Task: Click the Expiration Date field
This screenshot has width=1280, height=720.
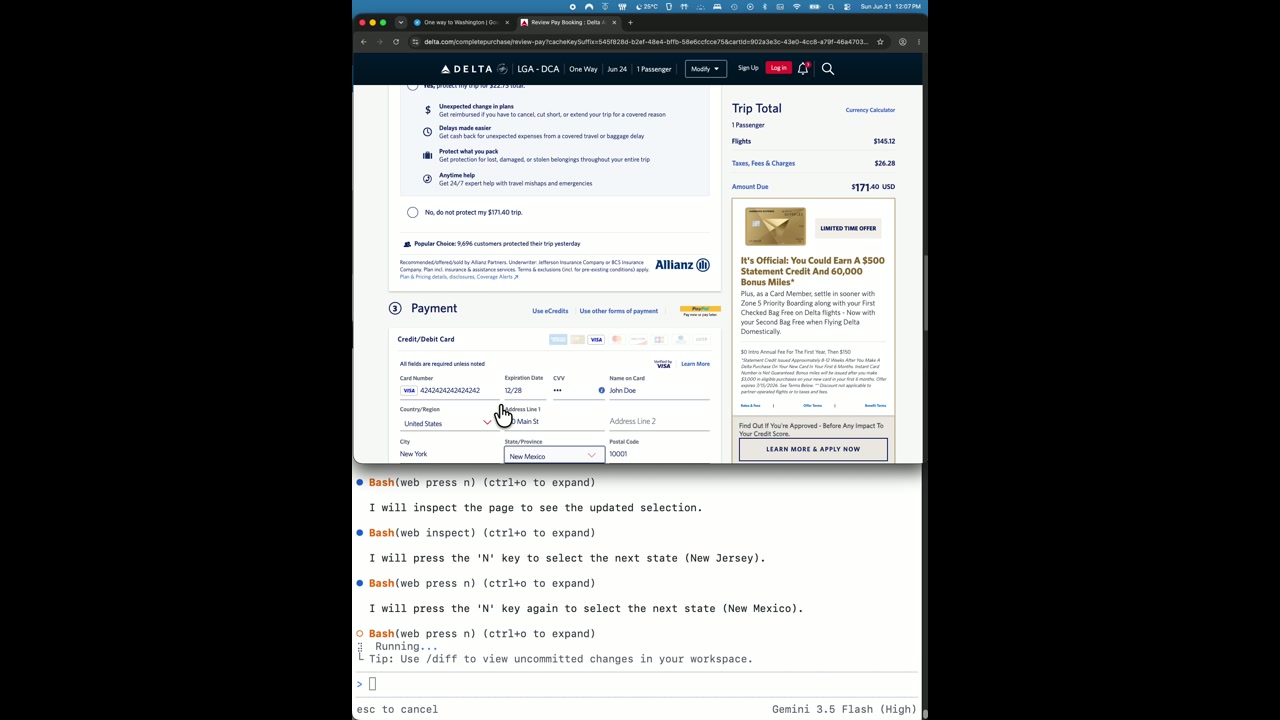Action: pos(524,390)
